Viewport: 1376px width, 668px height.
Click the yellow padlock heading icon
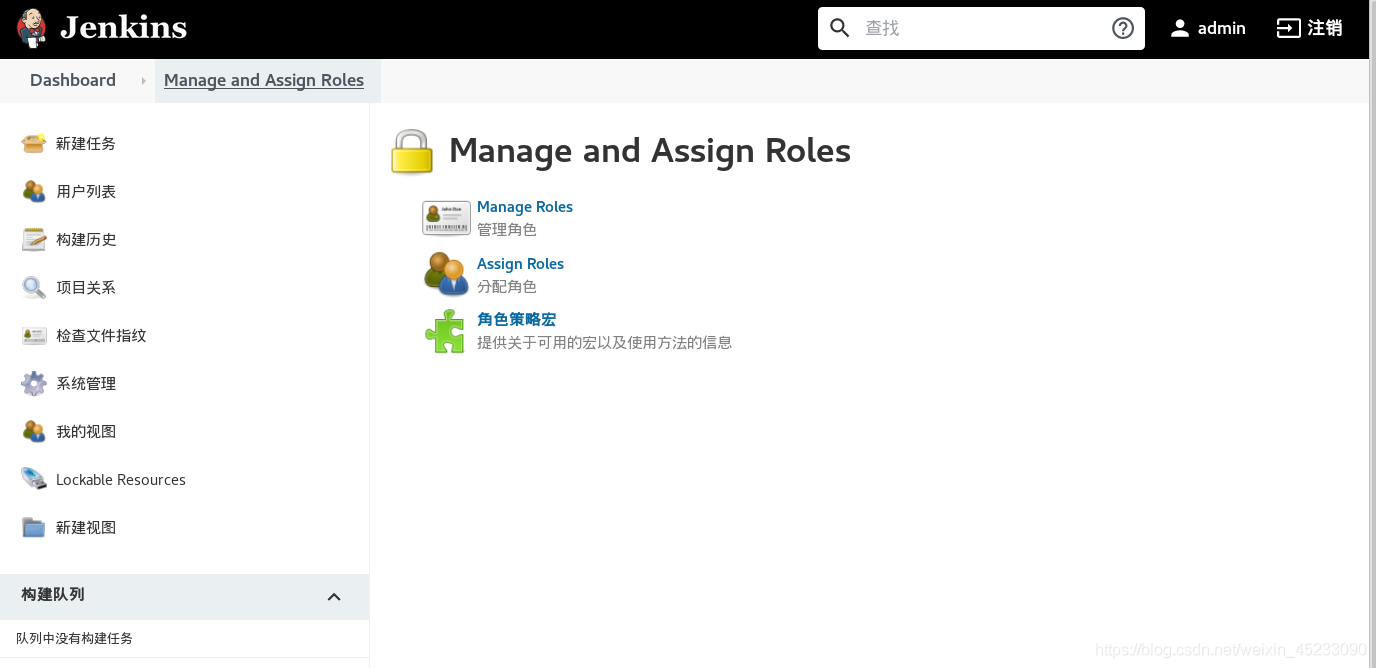(412, 152)
